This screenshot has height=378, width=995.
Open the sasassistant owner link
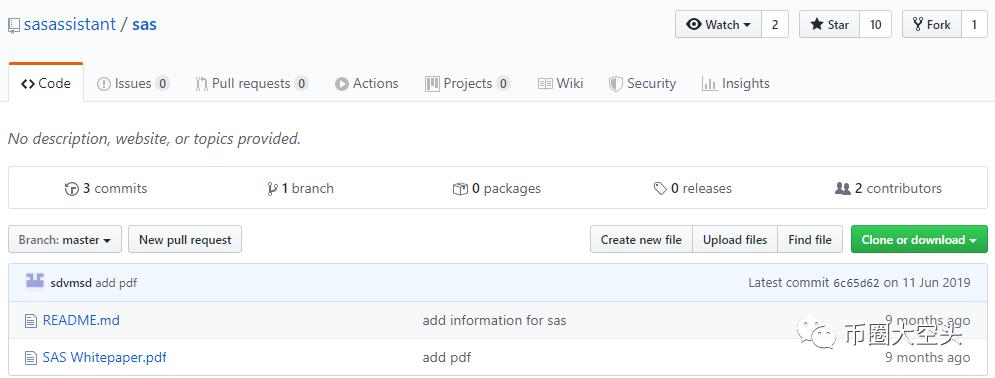pyautogui.click(x=70, y=25)
